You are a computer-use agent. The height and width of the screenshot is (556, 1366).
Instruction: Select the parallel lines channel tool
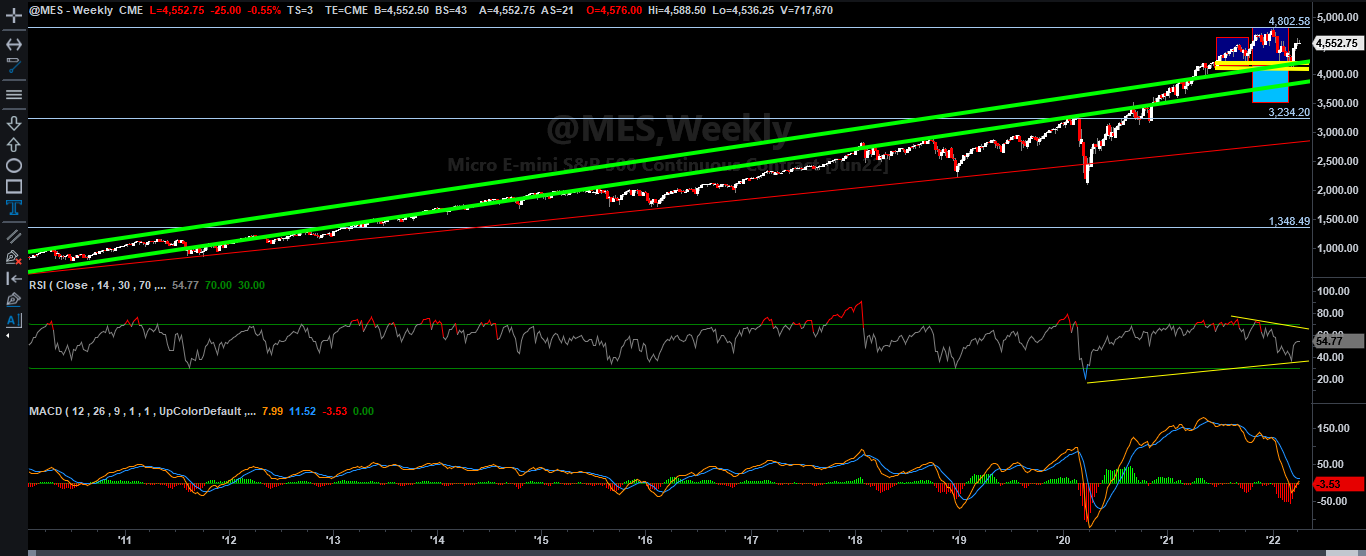(x=14, y=236)
